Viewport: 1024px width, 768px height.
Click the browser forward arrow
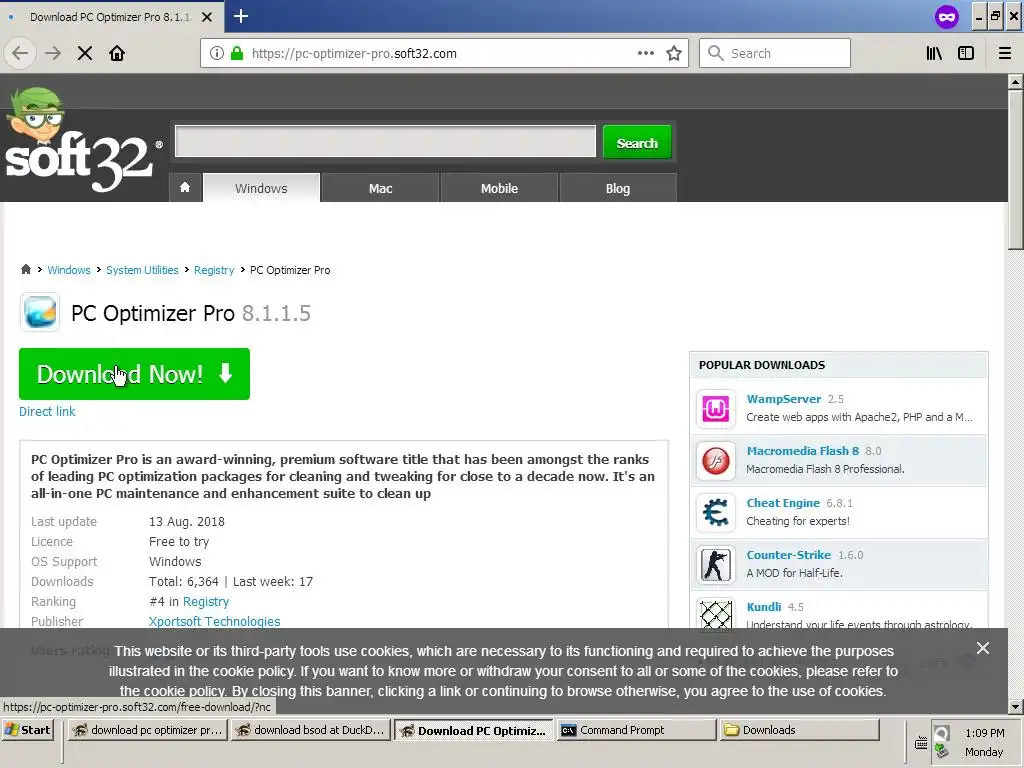tap(53, 53)
